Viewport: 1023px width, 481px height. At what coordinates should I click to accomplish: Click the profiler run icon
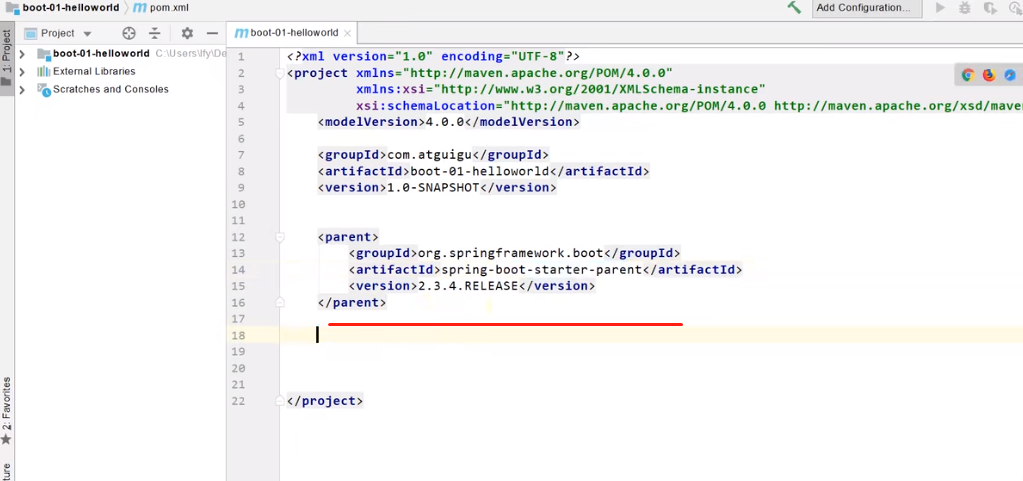coord(1016,8)
